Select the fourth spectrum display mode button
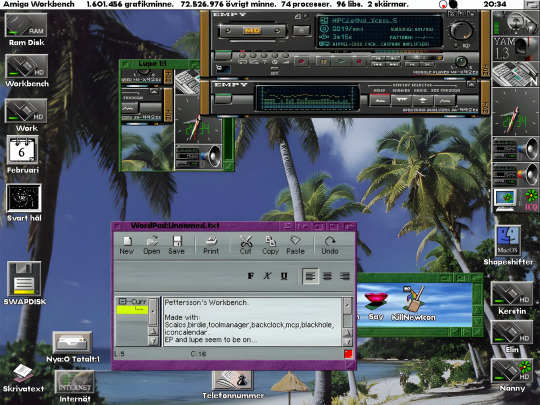Screen dimensions: 540x405 (x=445, y=100)
